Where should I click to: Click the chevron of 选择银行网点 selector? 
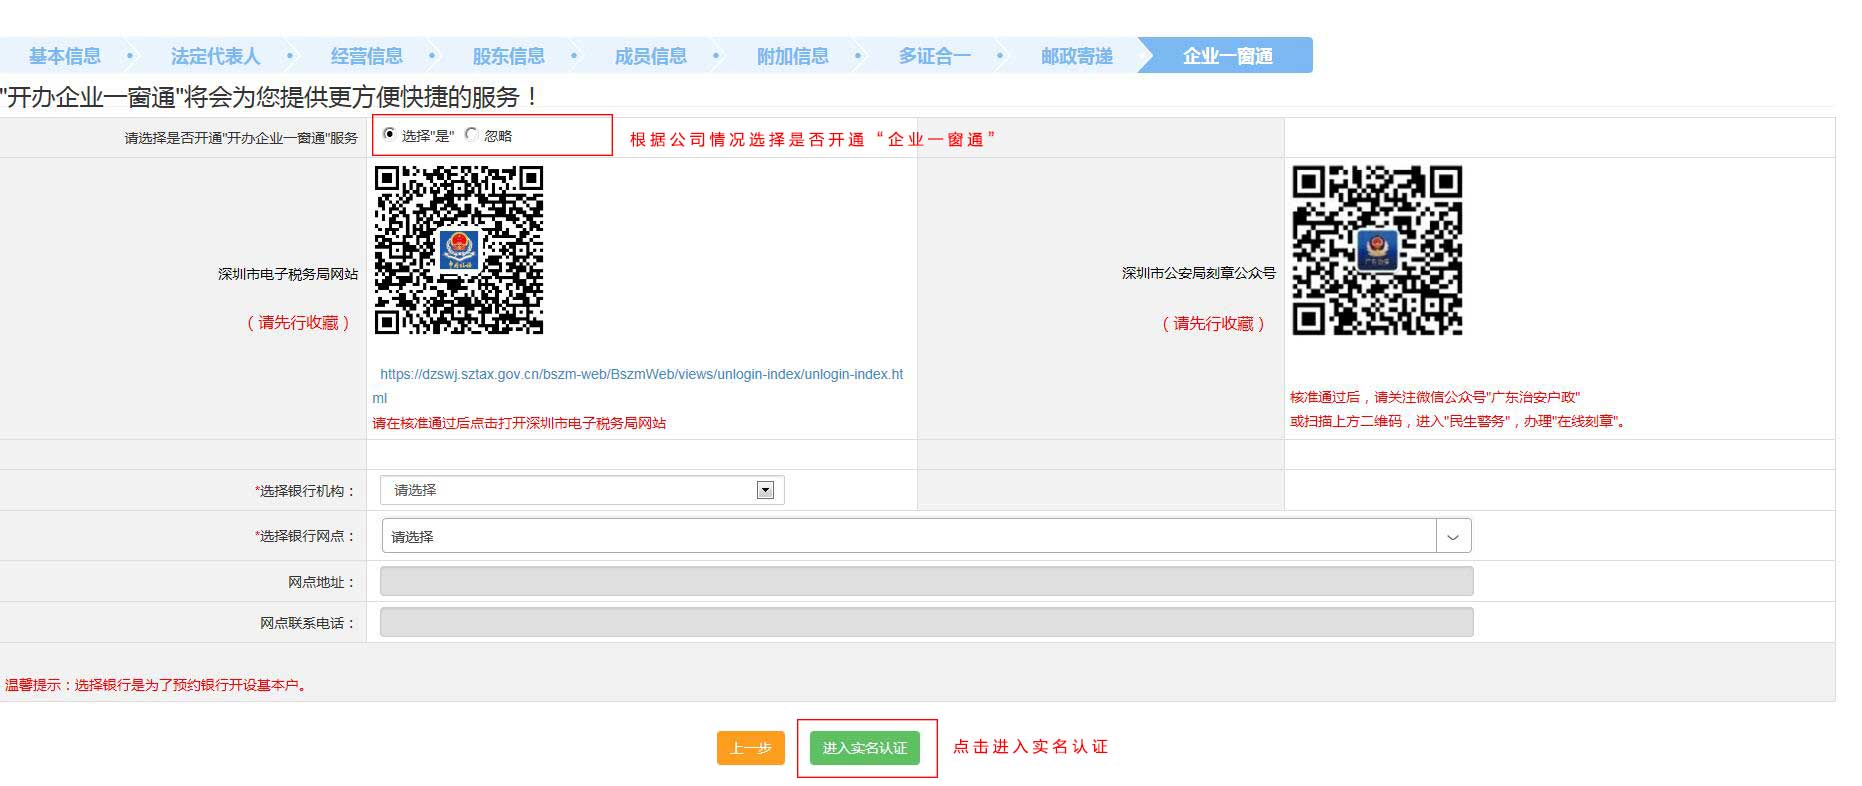coord(1453,537)
